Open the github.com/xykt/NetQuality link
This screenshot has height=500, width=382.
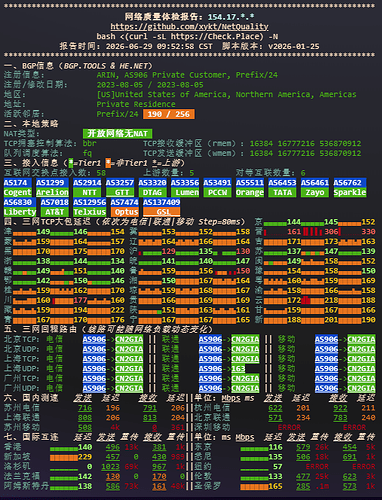pyautogui.click(x=189, y=27)
